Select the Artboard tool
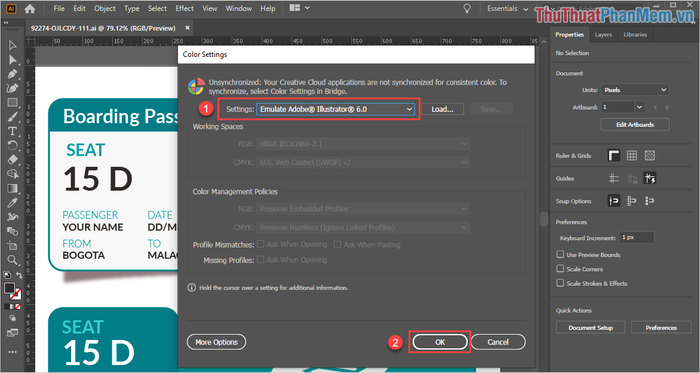This screenshot has height=373, width=700. click(x=12, y=245)
